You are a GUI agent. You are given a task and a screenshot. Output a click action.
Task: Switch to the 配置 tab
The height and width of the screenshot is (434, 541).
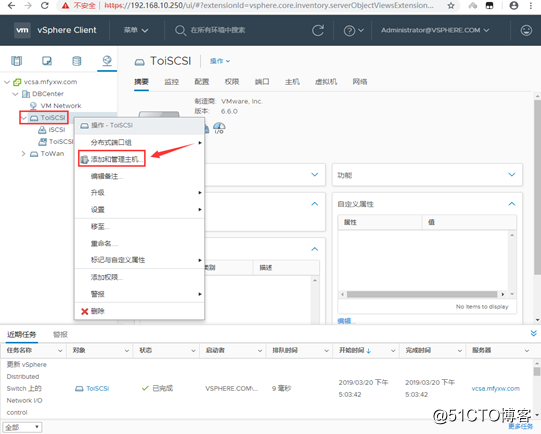(x=201, y=82)
